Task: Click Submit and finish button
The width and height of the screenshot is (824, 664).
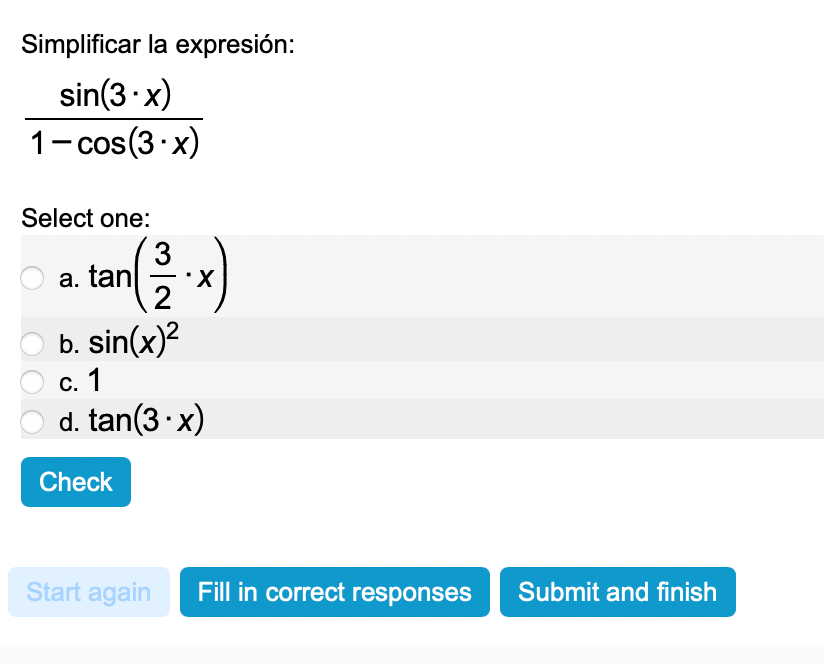Action: [617, 592]
